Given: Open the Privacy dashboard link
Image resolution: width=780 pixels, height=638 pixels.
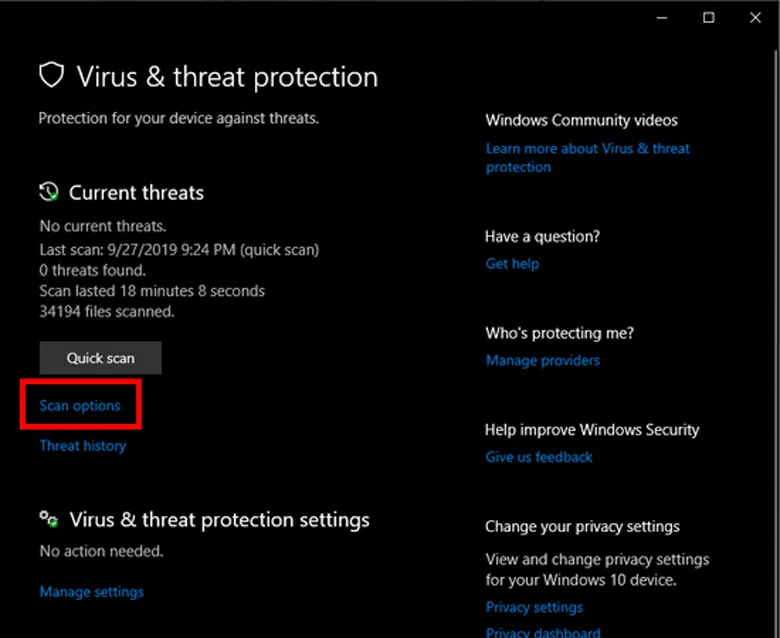Looking at the screenshot, I should coord(543,631).
